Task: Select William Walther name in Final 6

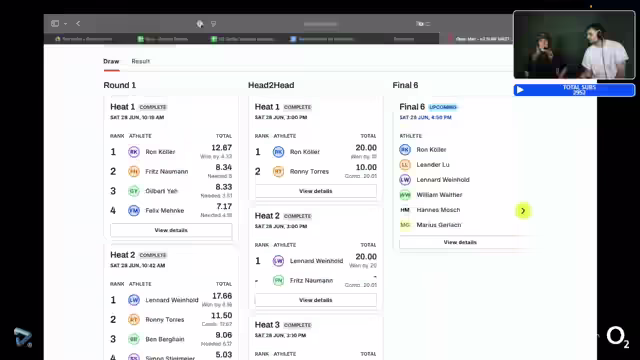Action: click(439, 195)
